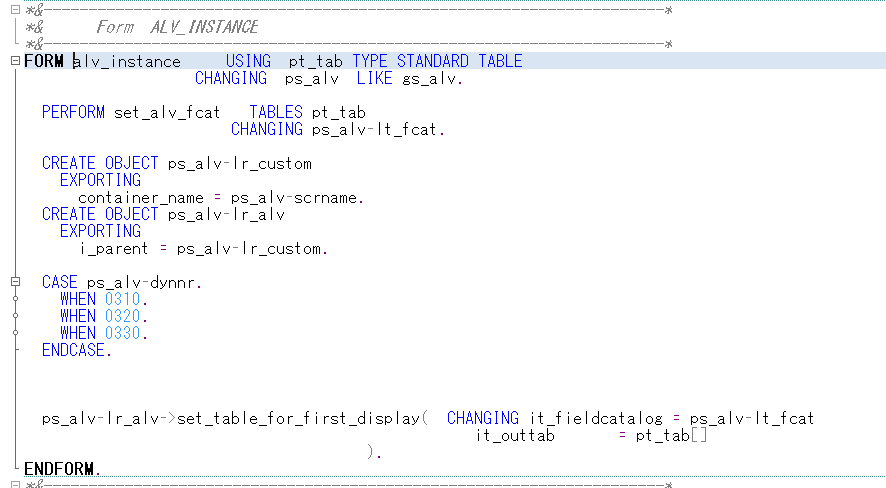Click the ENDCASE keyword
Image resolution: width=886 pixels, height=488 pixels.
pyautogui.click(x=73, y=350)
